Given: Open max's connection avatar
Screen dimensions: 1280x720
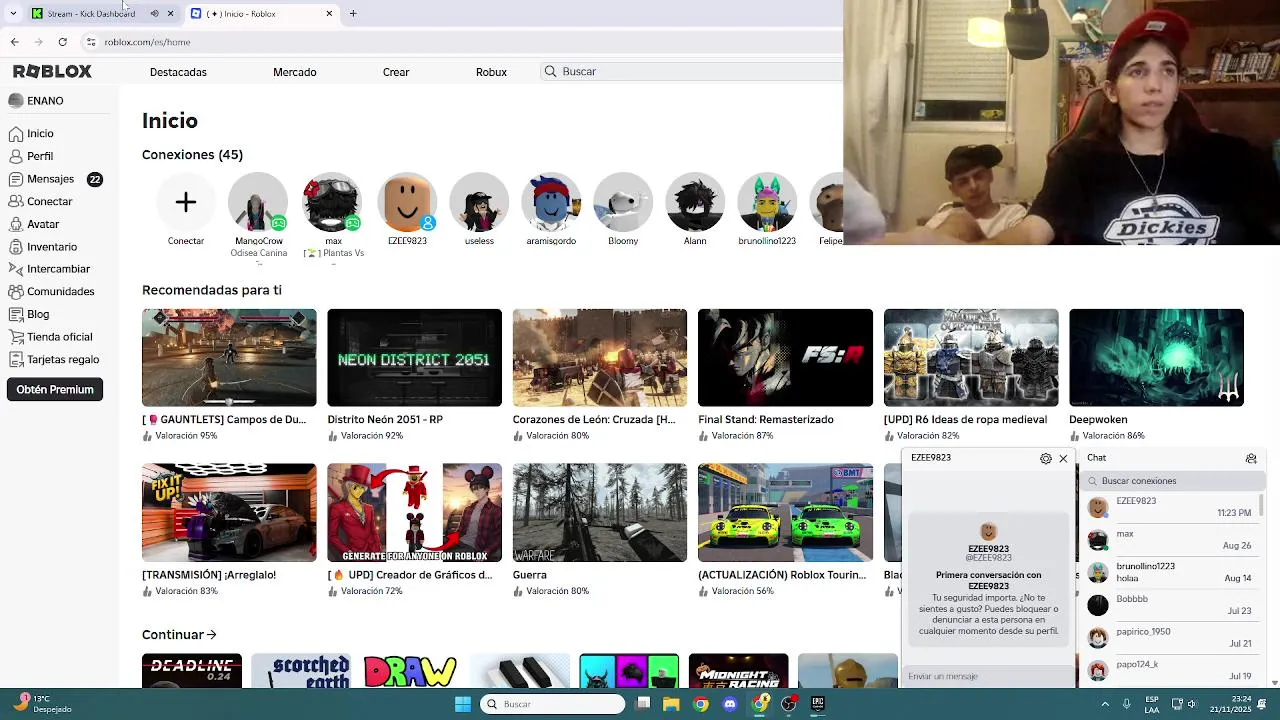Looking at the screenshot, I should click(331, 203).
